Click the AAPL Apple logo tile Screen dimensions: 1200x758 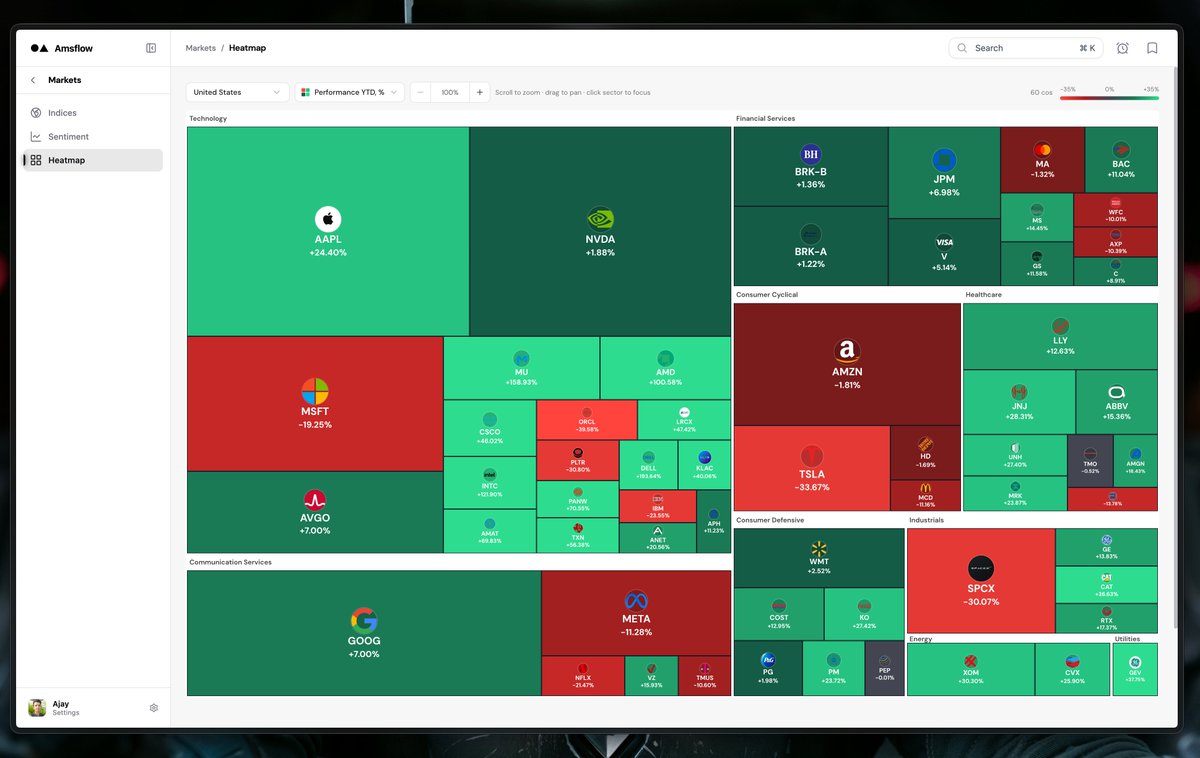point(328,231)
